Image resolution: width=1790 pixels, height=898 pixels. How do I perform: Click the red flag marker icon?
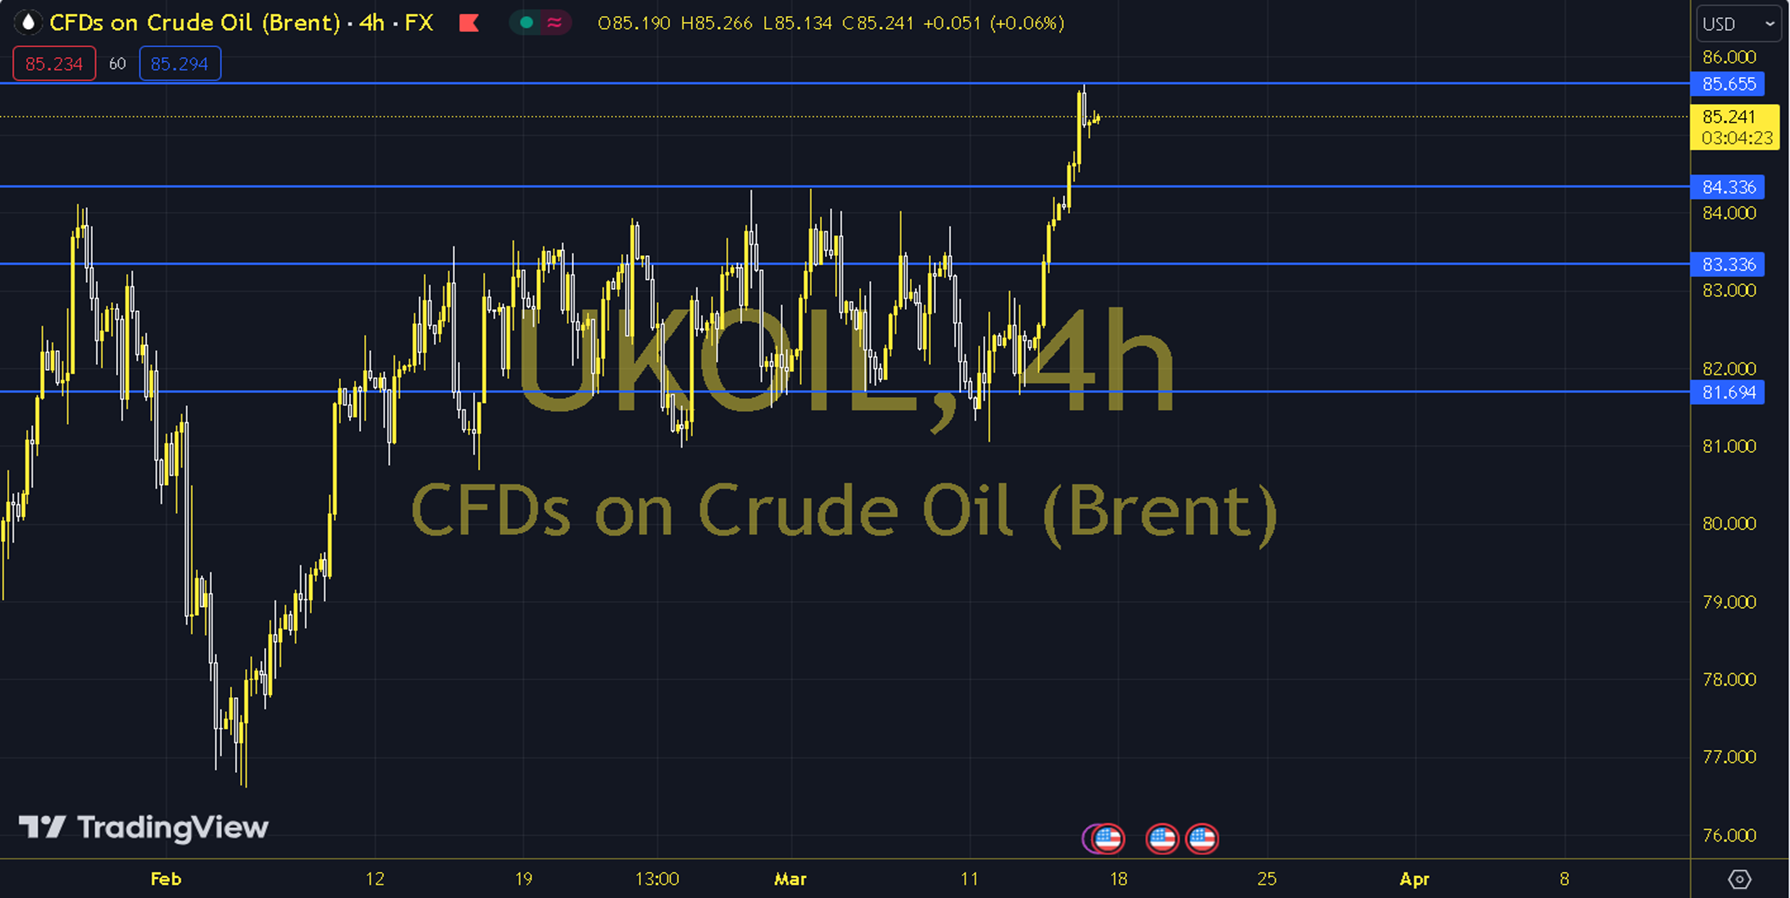tap(468, 22)
